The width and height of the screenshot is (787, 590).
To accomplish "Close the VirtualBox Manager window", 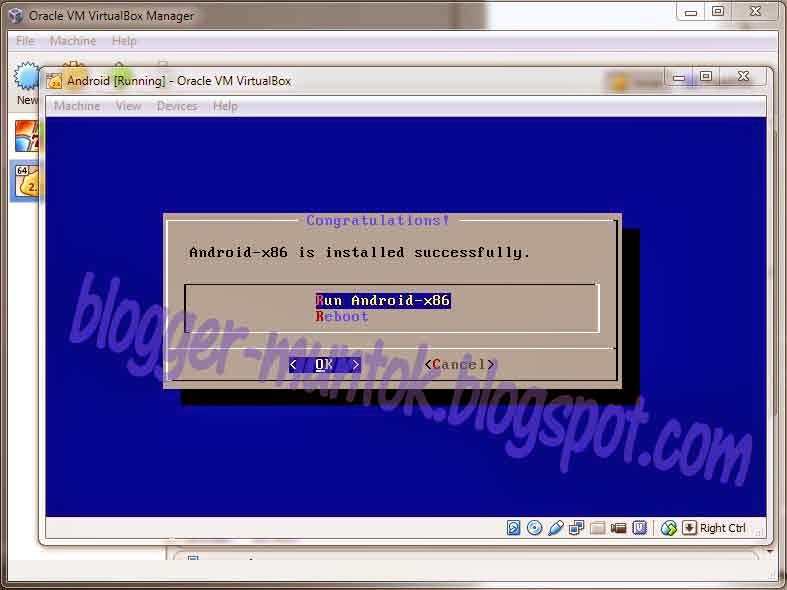I will pyautogui.click(x=755, y=12).
